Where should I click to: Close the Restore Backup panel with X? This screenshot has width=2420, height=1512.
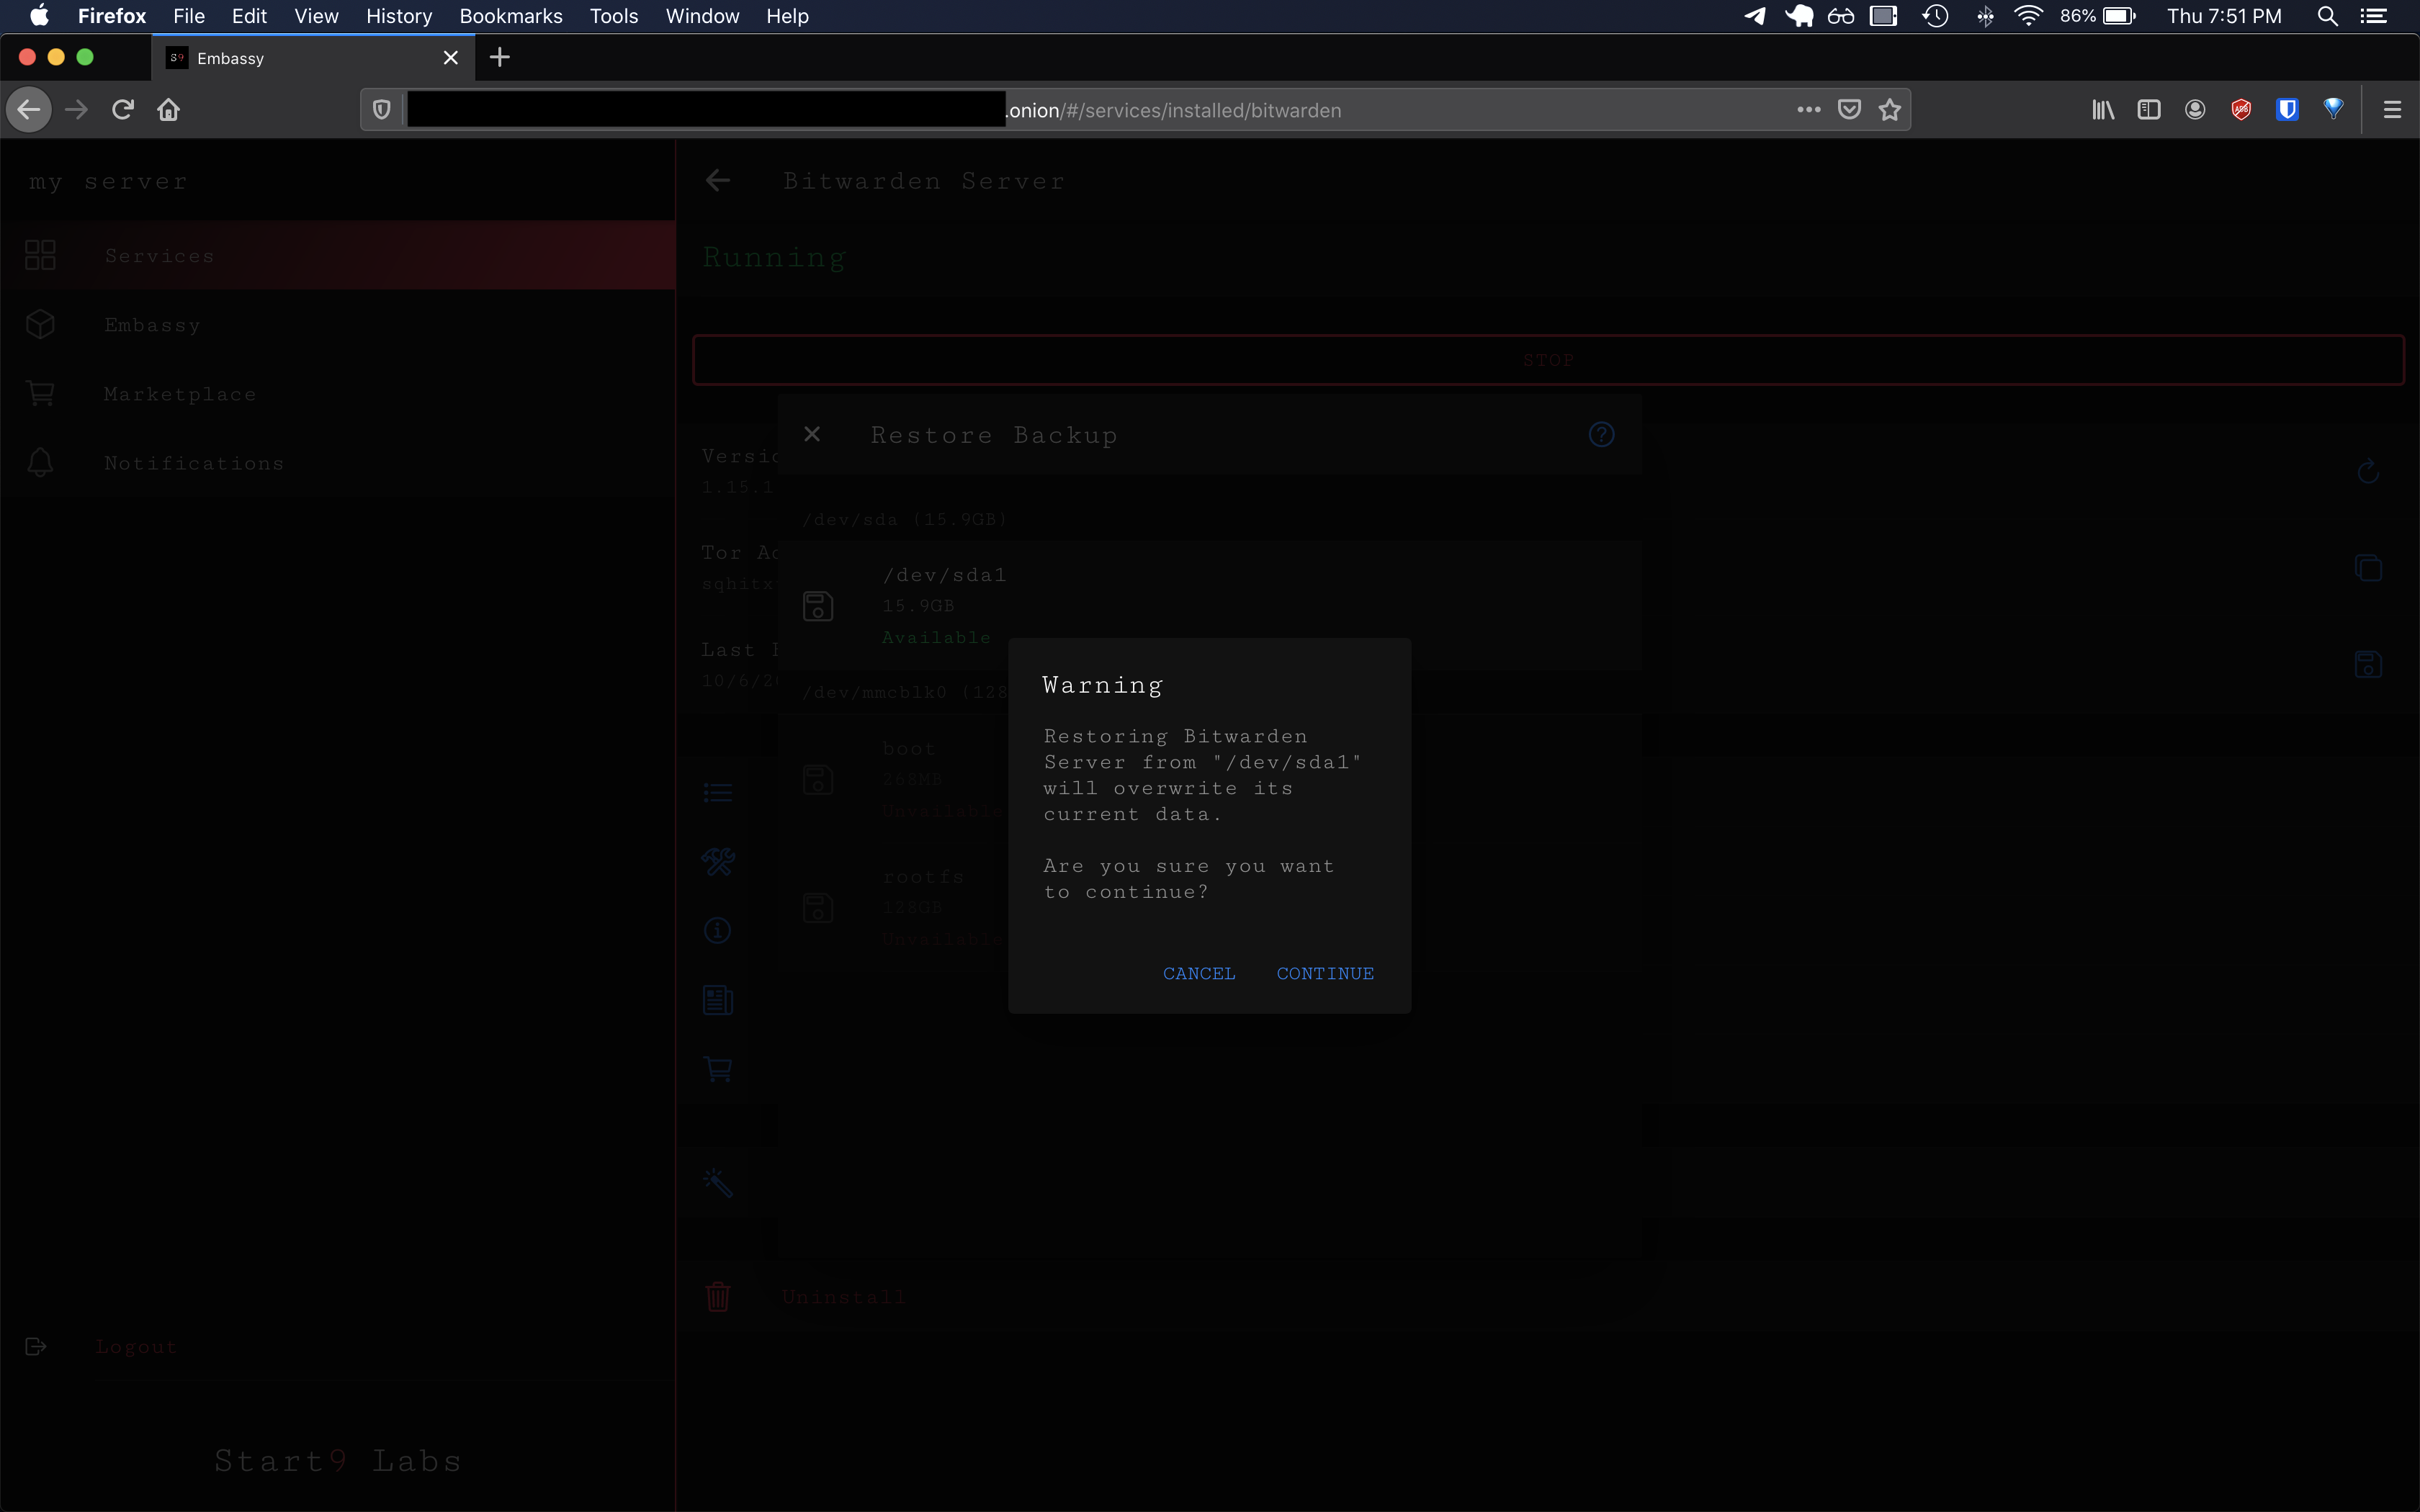click(812, 434)
